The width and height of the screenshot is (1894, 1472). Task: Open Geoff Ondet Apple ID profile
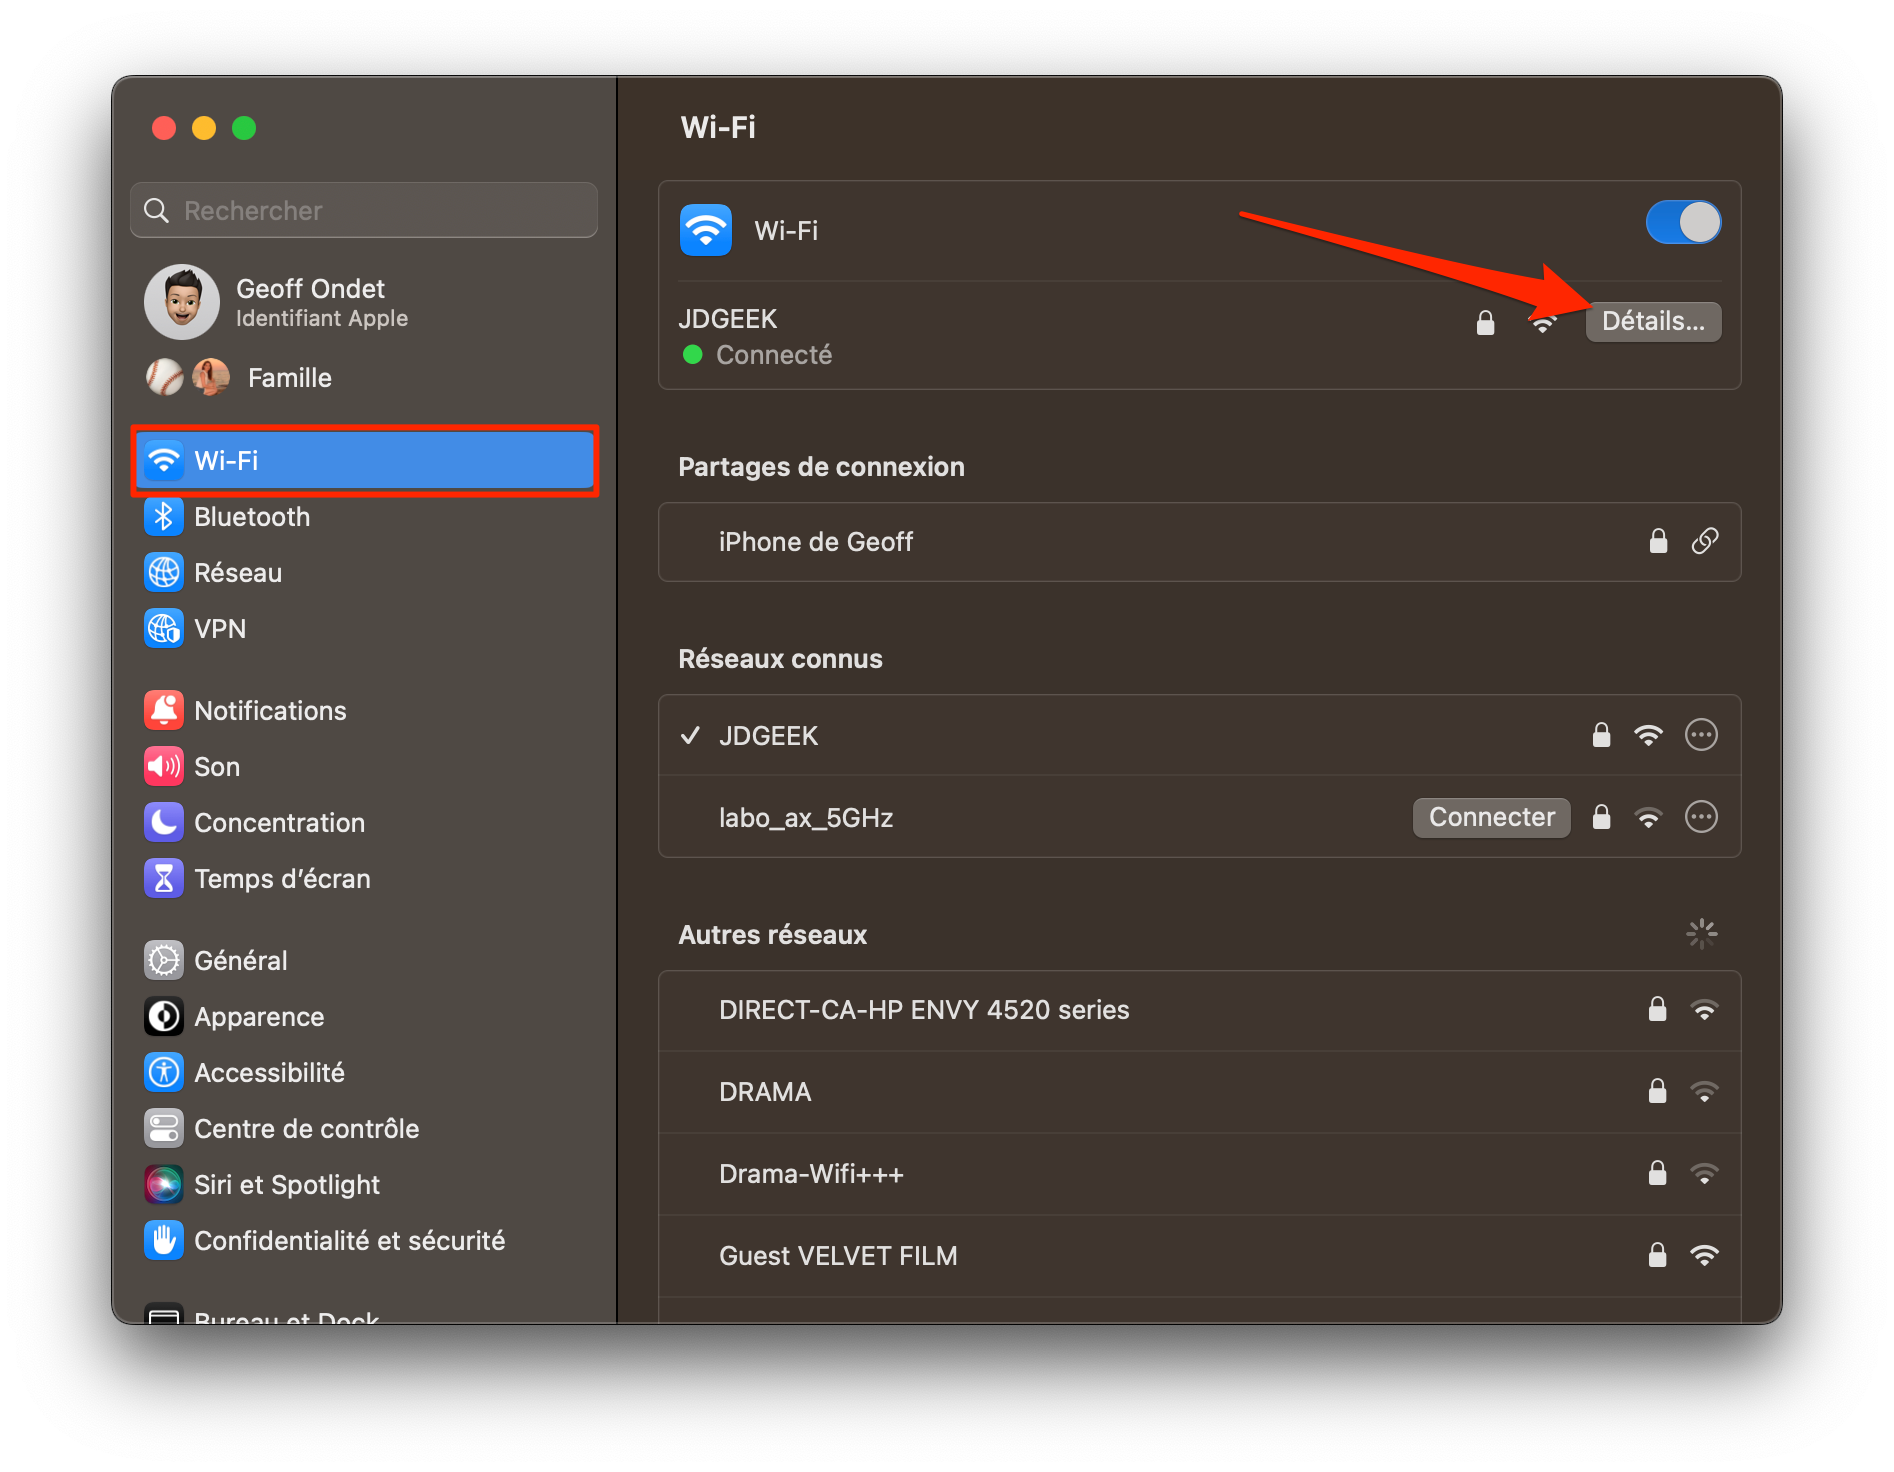coord(365,302)
